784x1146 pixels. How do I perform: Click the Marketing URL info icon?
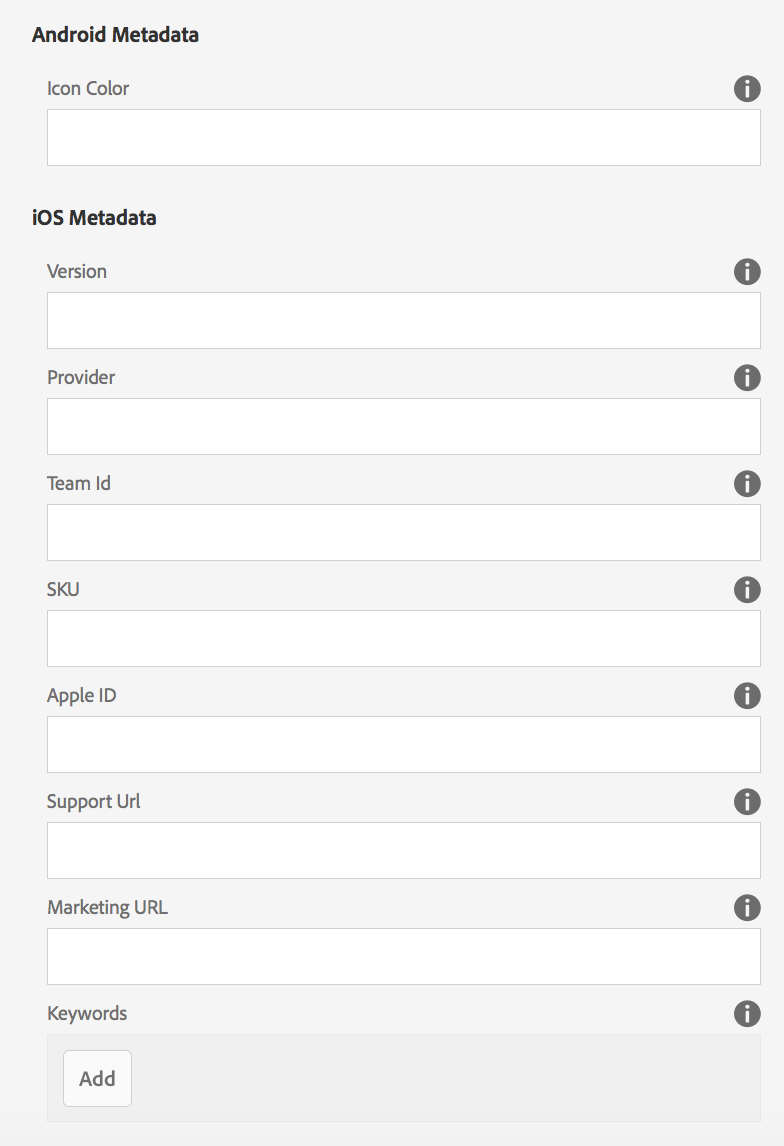[747, 908]
